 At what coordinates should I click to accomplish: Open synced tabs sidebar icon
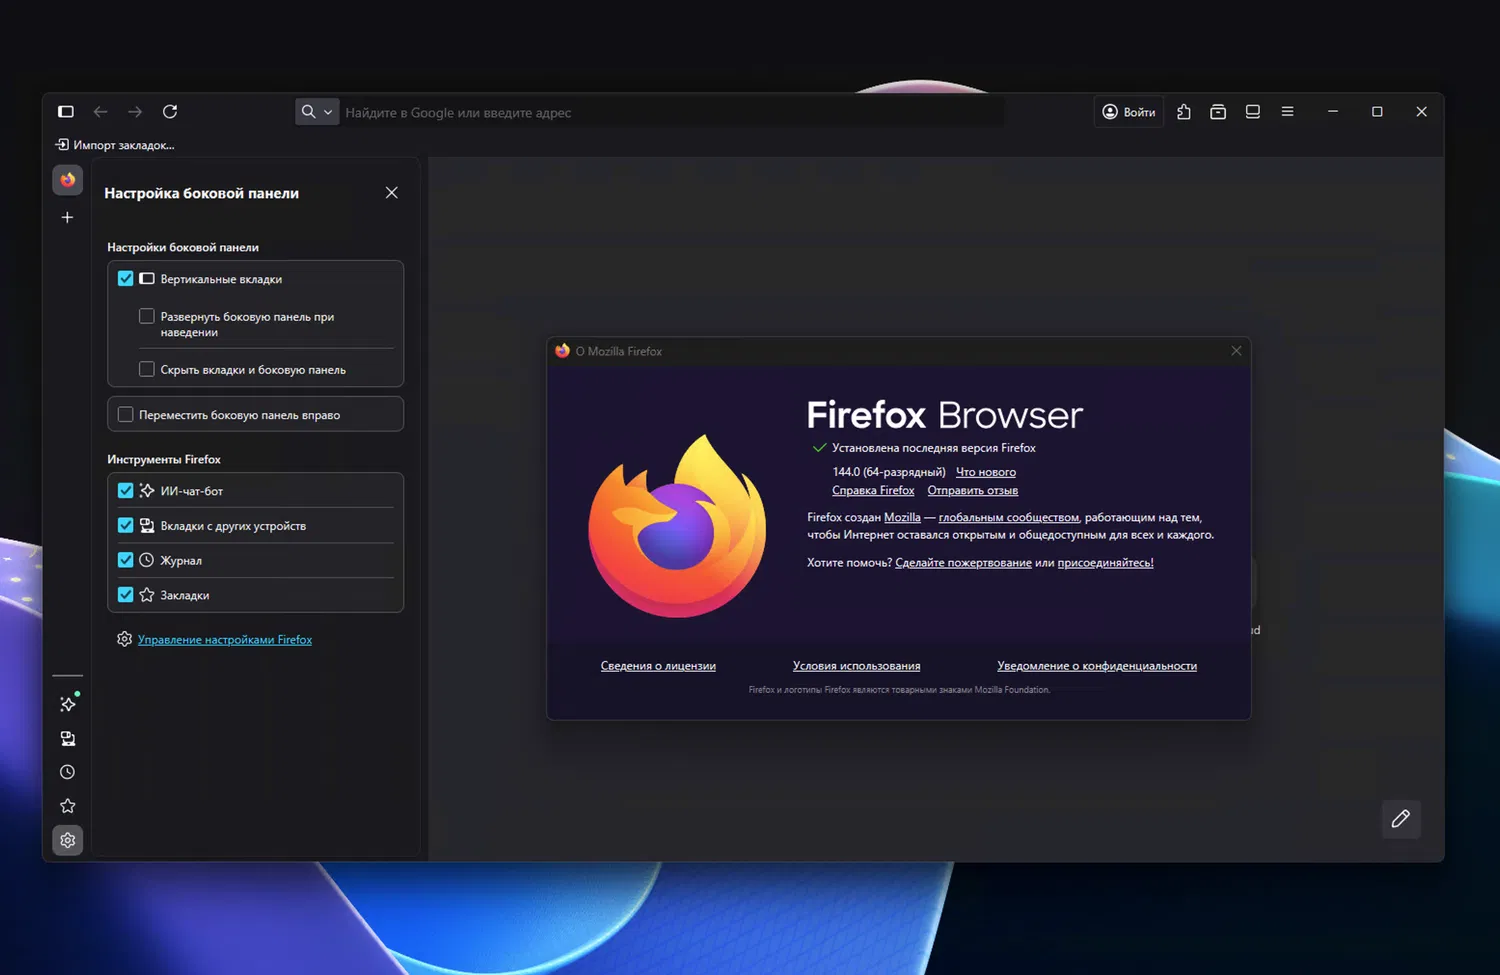[x=68, y=739]
